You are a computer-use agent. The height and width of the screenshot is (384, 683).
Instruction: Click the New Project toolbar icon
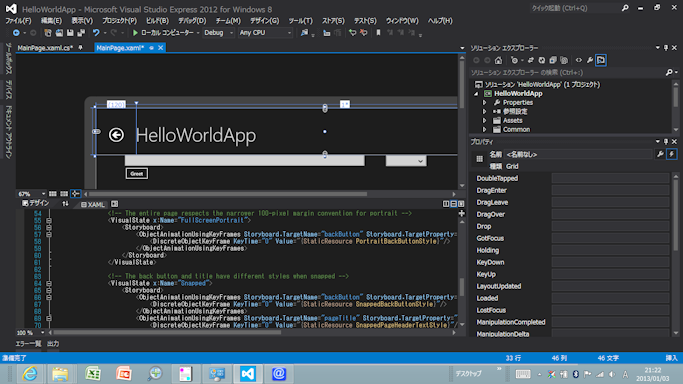click(x=47, y=33)
